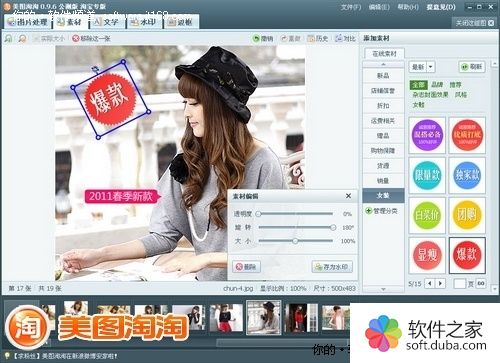Click the rotation handle above 爆款 sticker
This screenshot has width=500, height=363.
(x=95, y=69)
